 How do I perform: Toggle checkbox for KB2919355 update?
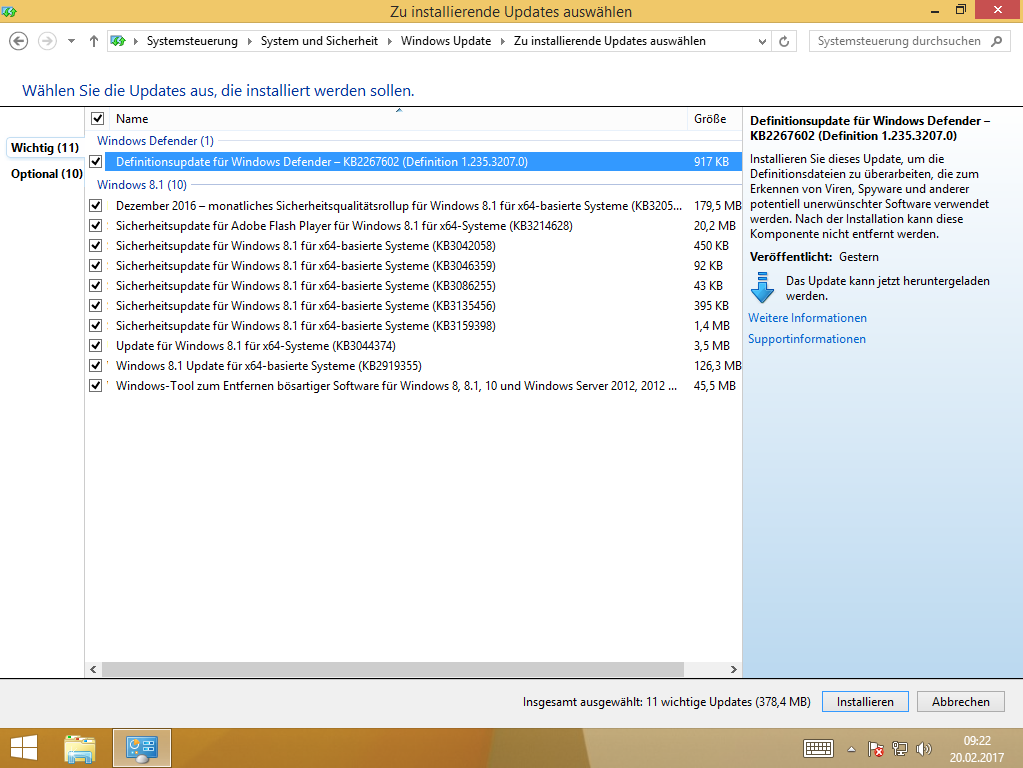click(96, 365)
